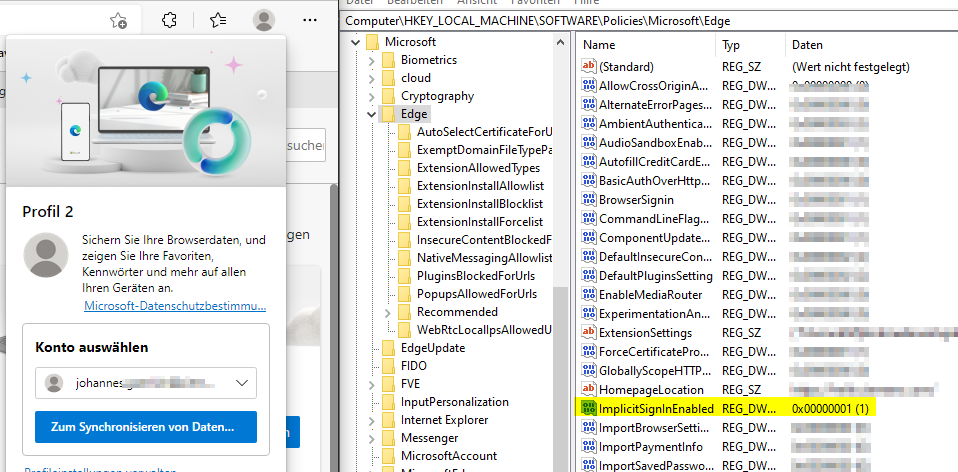Click the ImplicitSignInEnabled value icon

click(588, 408)
